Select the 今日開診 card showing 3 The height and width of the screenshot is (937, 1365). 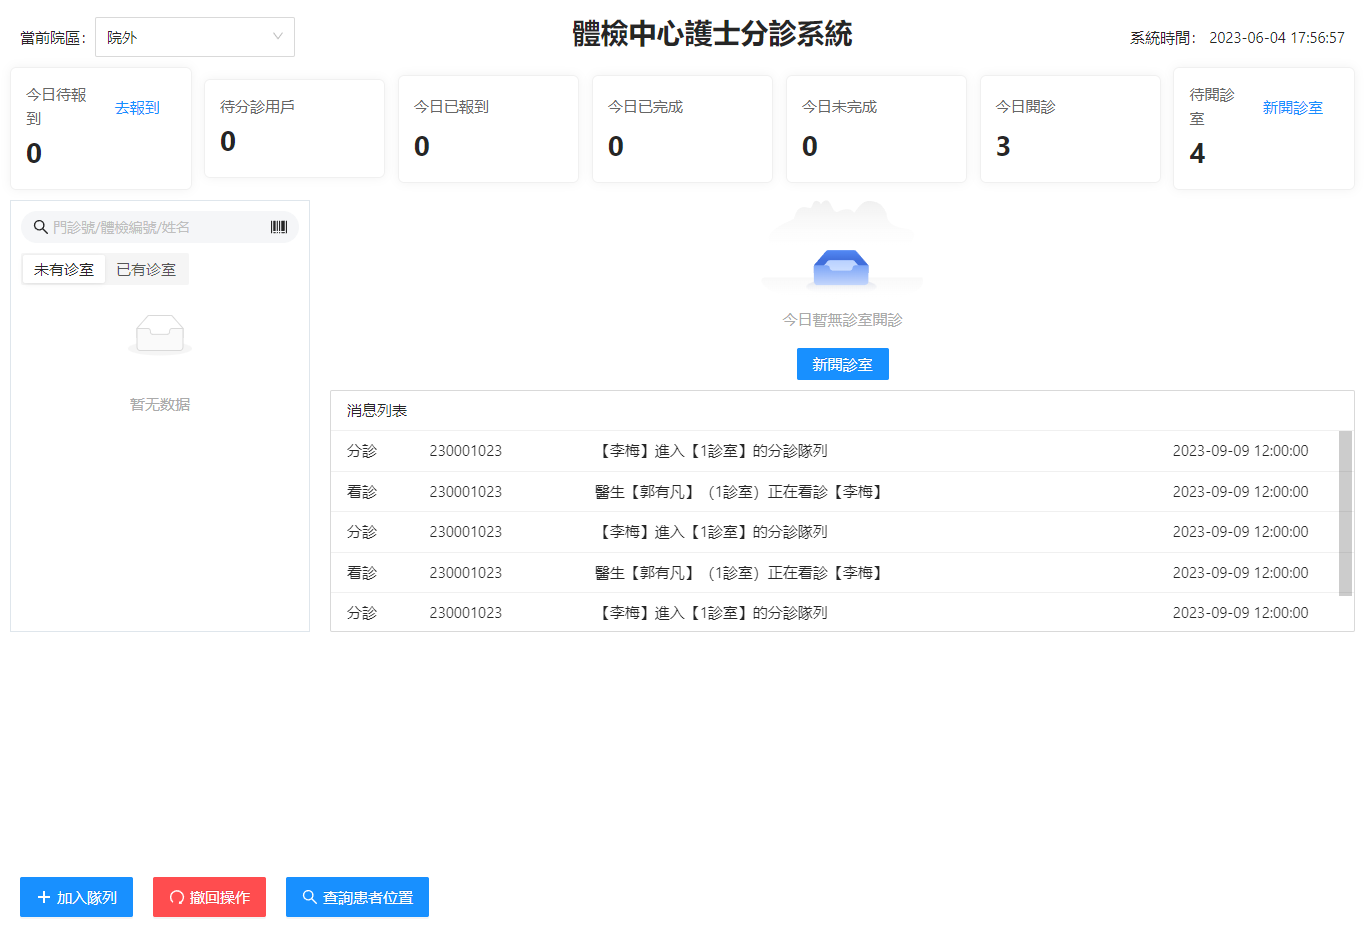pos(1070,128)
